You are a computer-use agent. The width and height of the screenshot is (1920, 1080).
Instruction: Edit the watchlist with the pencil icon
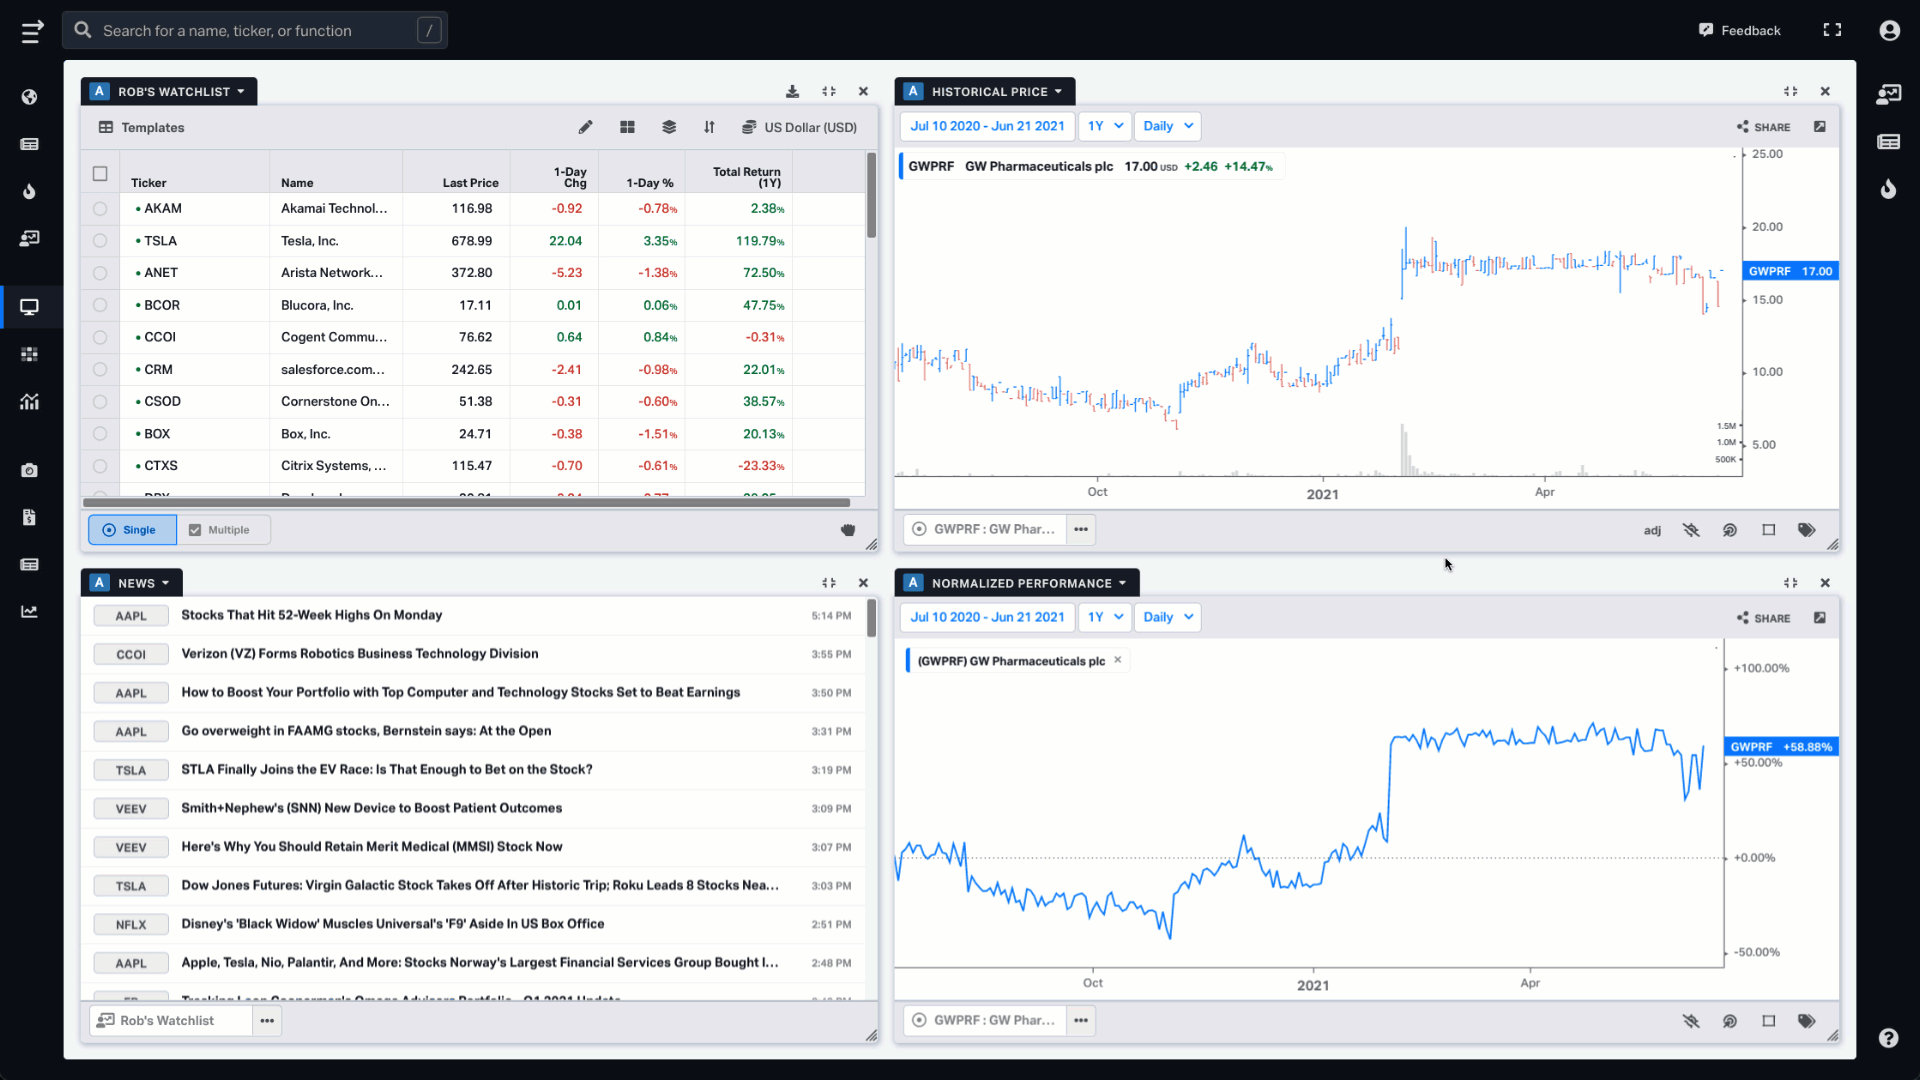pos(585,127)
